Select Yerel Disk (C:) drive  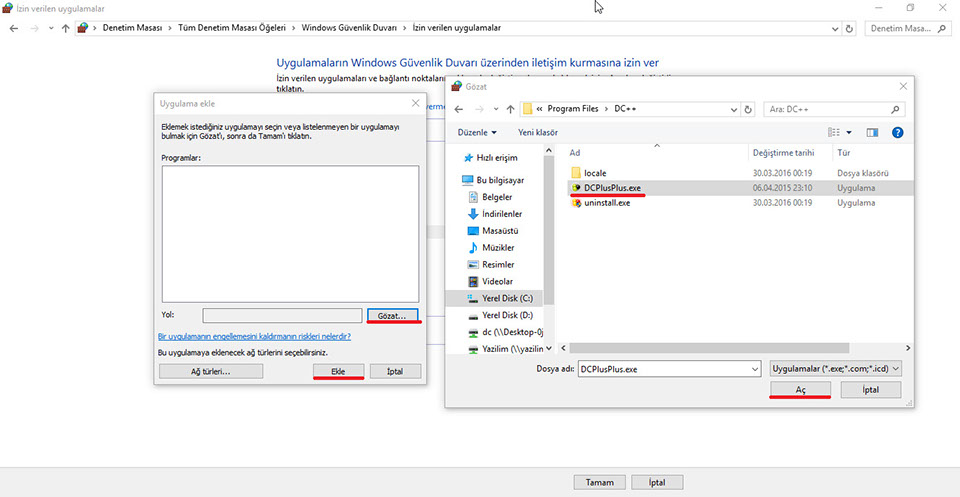pos(508,298)
